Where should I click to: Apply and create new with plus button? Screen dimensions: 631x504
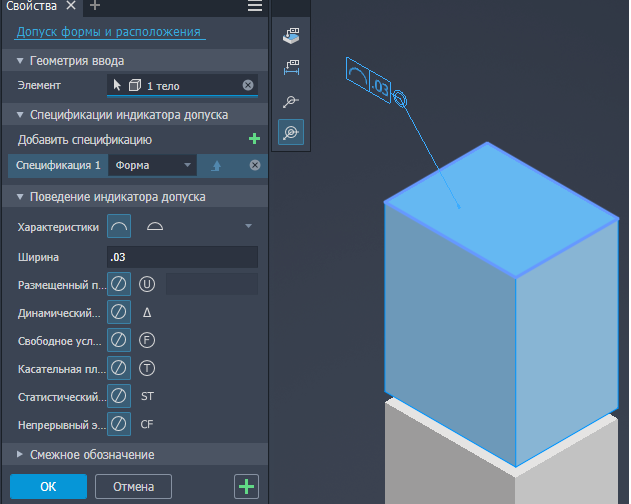point(246,487)
